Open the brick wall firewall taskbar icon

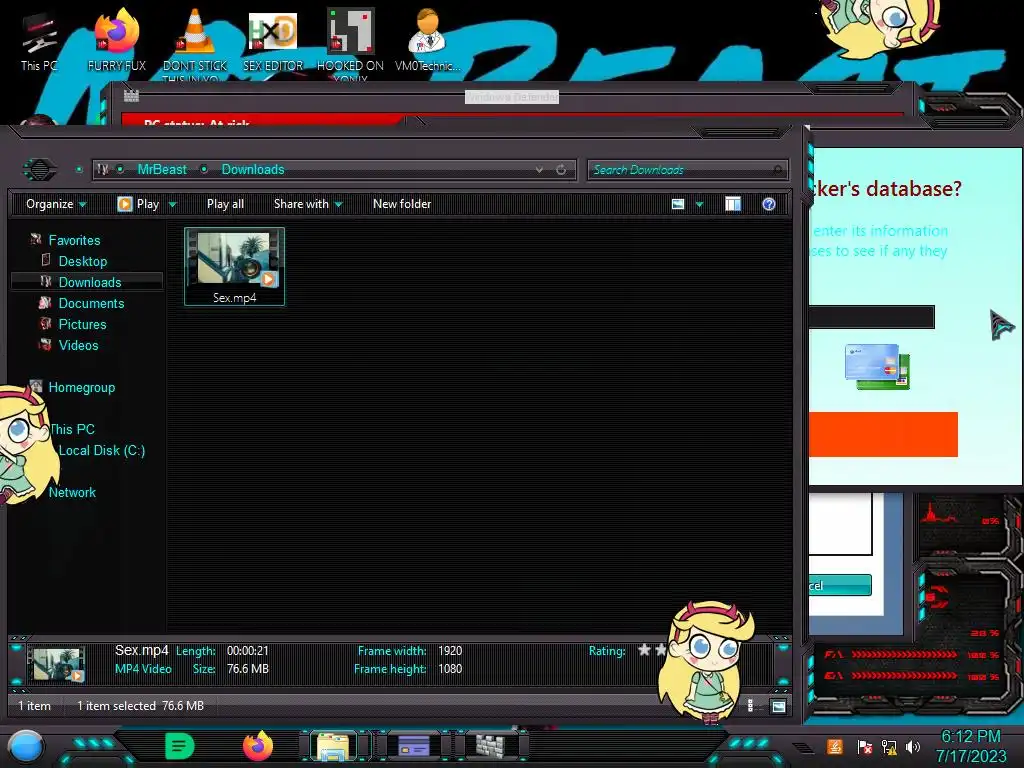pos(491,746)
